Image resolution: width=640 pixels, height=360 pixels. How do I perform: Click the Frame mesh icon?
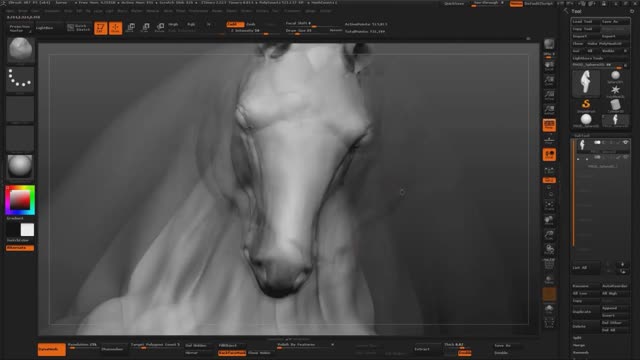(x=549, y=205)
